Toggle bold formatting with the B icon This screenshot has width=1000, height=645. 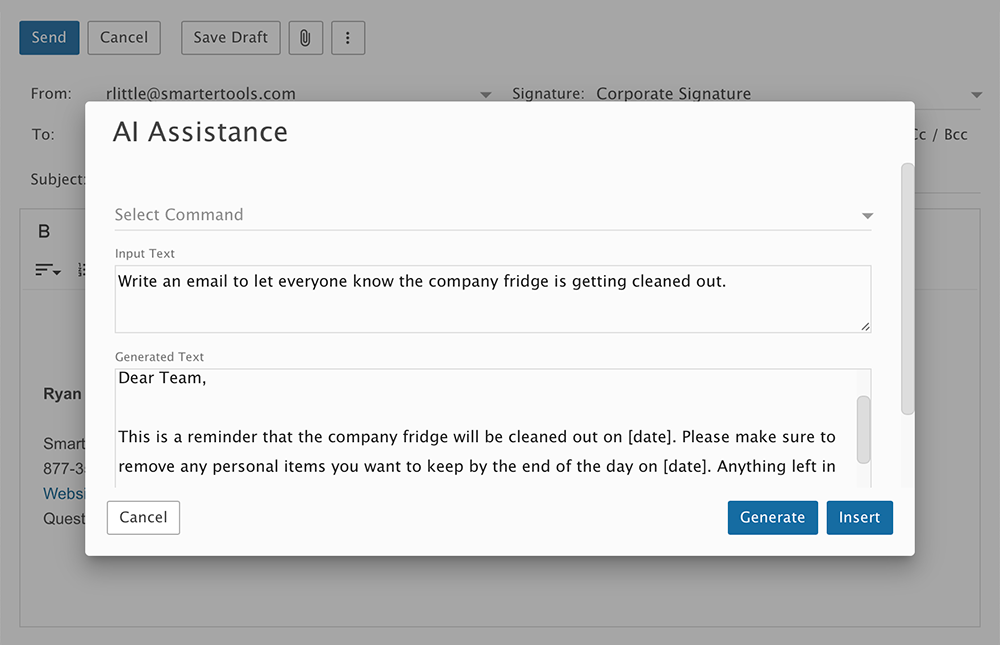pos(44,232)
